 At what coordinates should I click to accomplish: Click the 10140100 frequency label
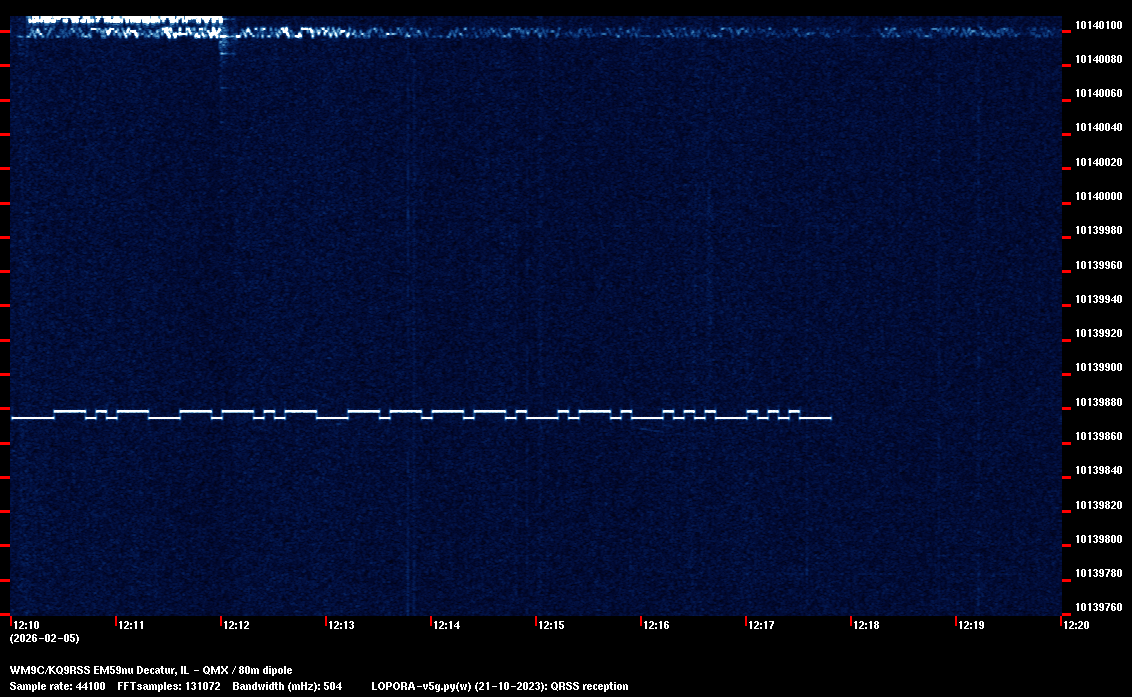1098,25
